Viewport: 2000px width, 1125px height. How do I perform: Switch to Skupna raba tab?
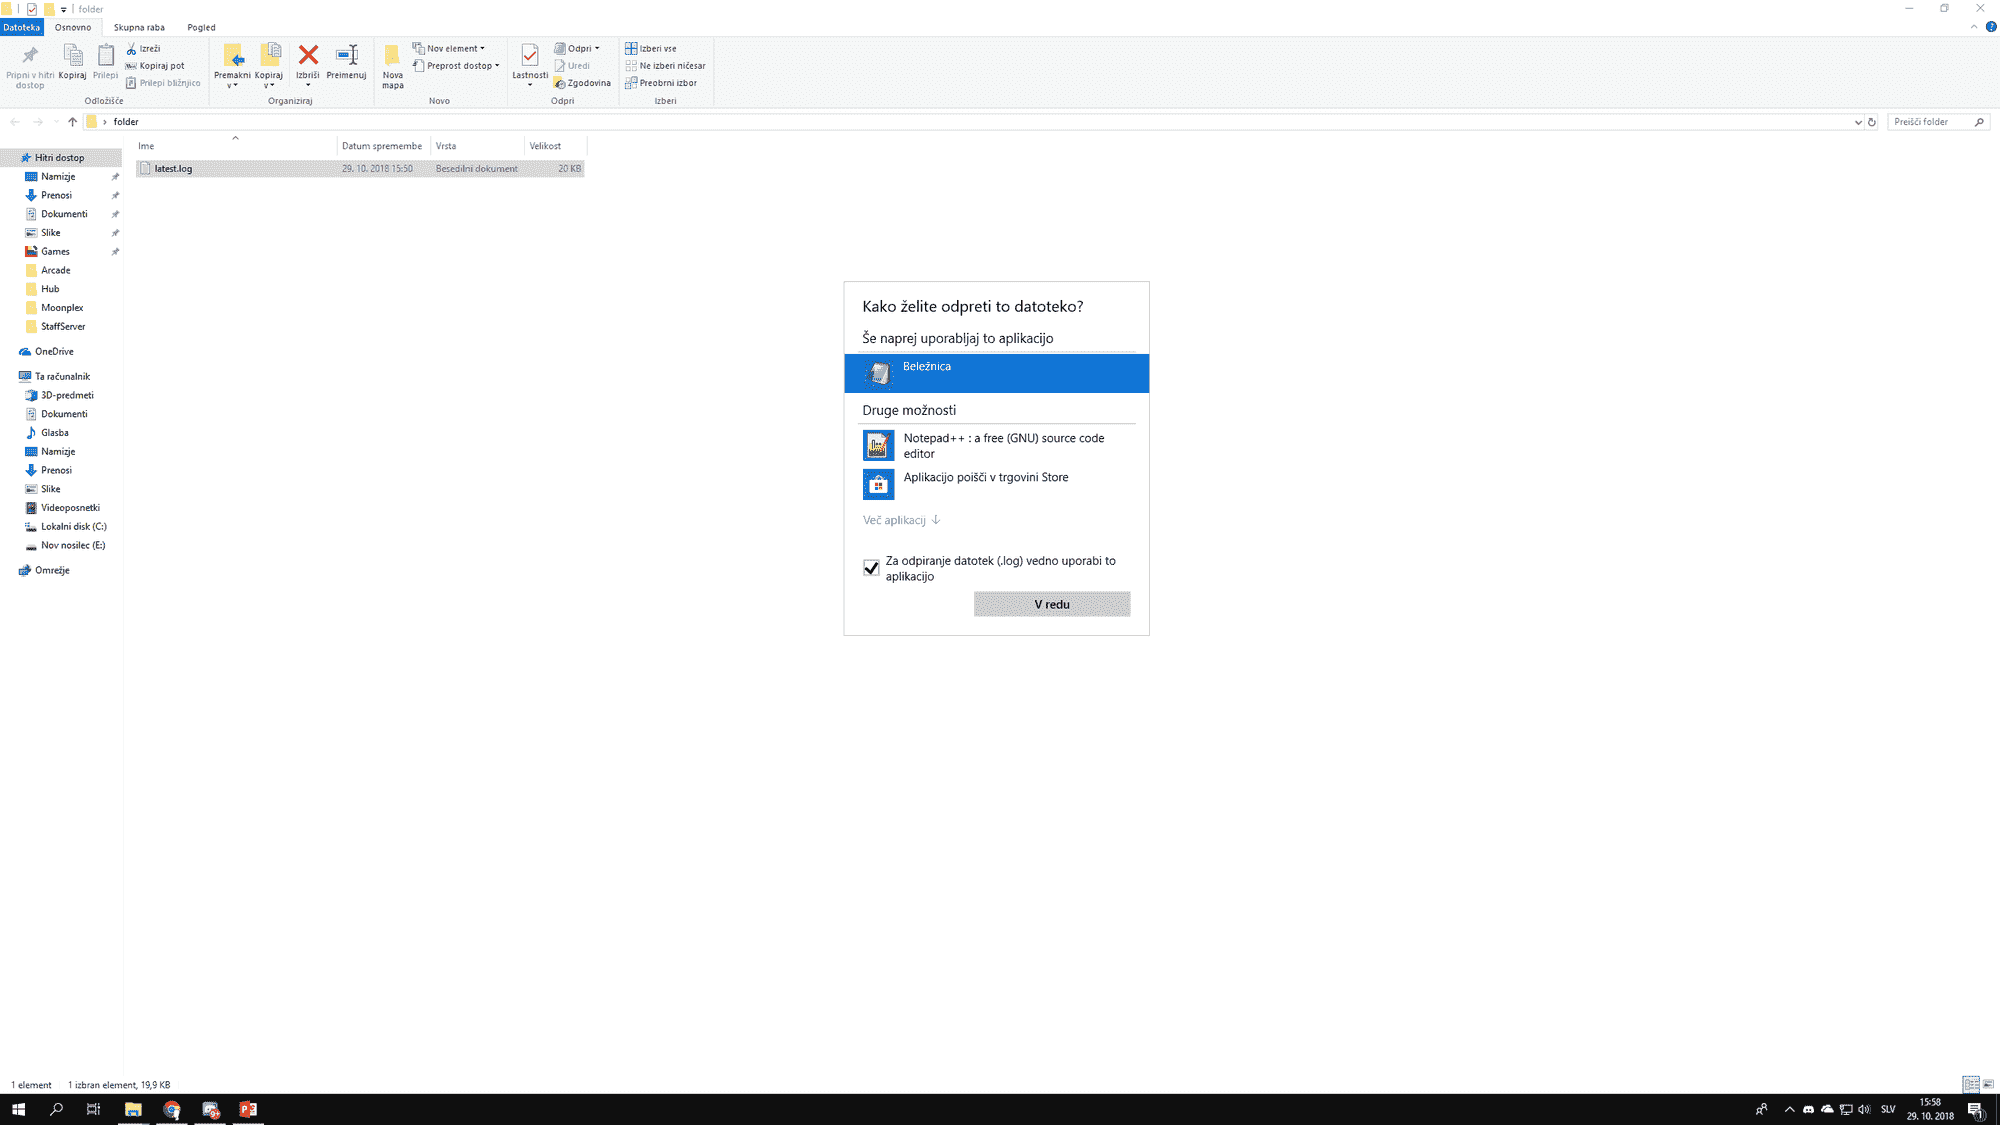[x=139, y=27]
